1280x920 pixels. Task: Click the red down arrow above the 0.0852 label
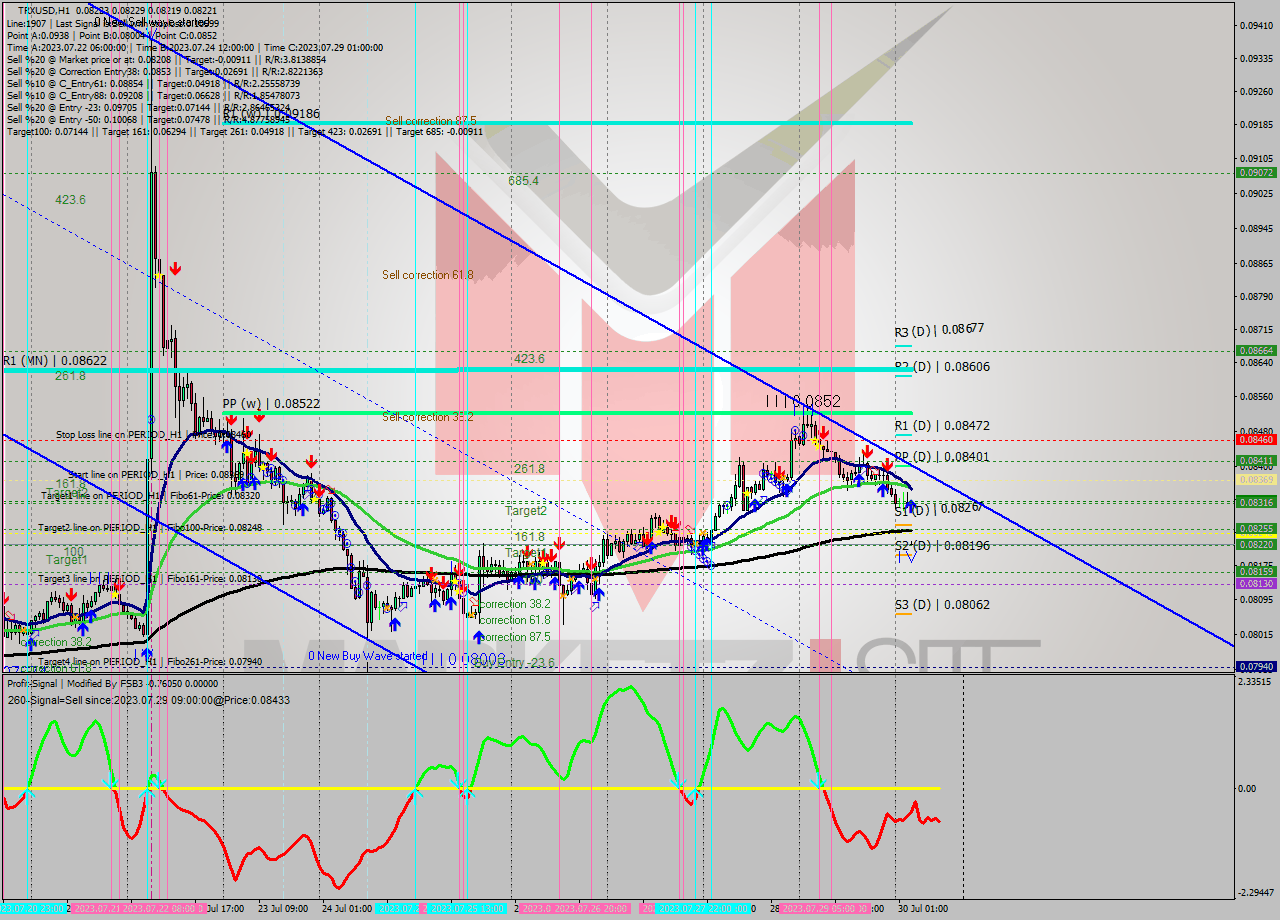(x=824, y=433)
